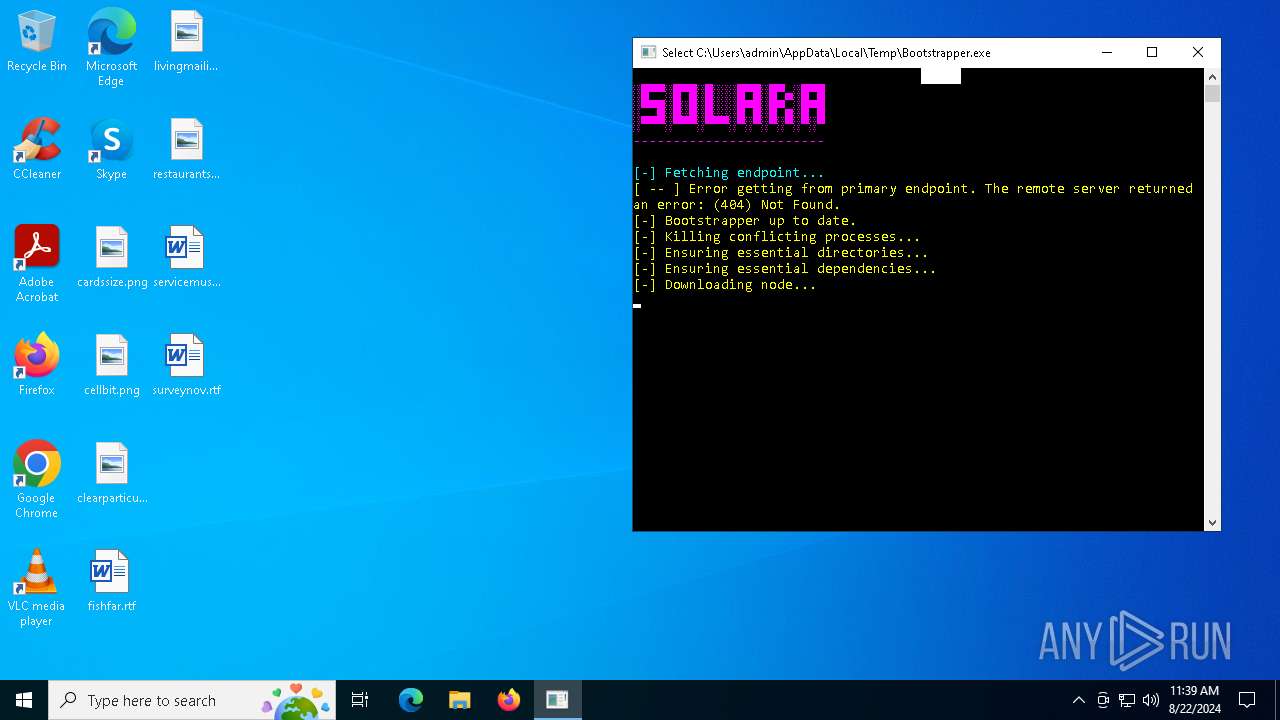Viewport: 1280px width, 720px height.
Task: Open the Recycle Bin desktop icon
Action: (x=37, y=41)
